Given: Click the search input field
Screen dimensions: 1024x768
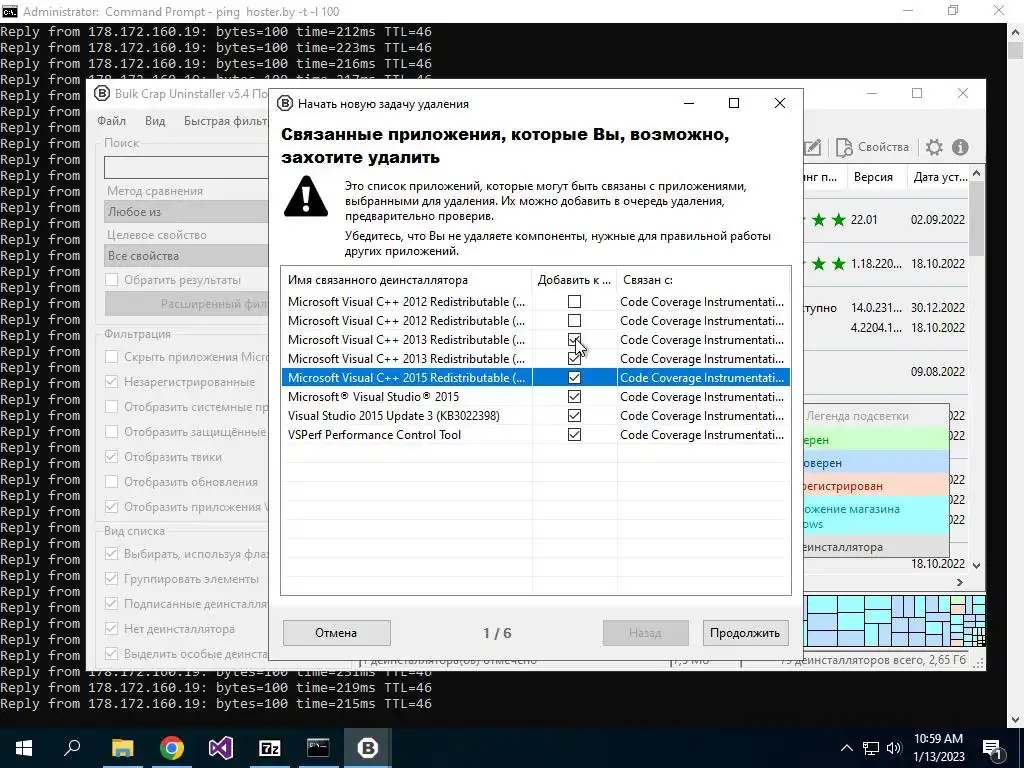Looking at the screenshot, I should pyautogui.click(x=186, y=167).
